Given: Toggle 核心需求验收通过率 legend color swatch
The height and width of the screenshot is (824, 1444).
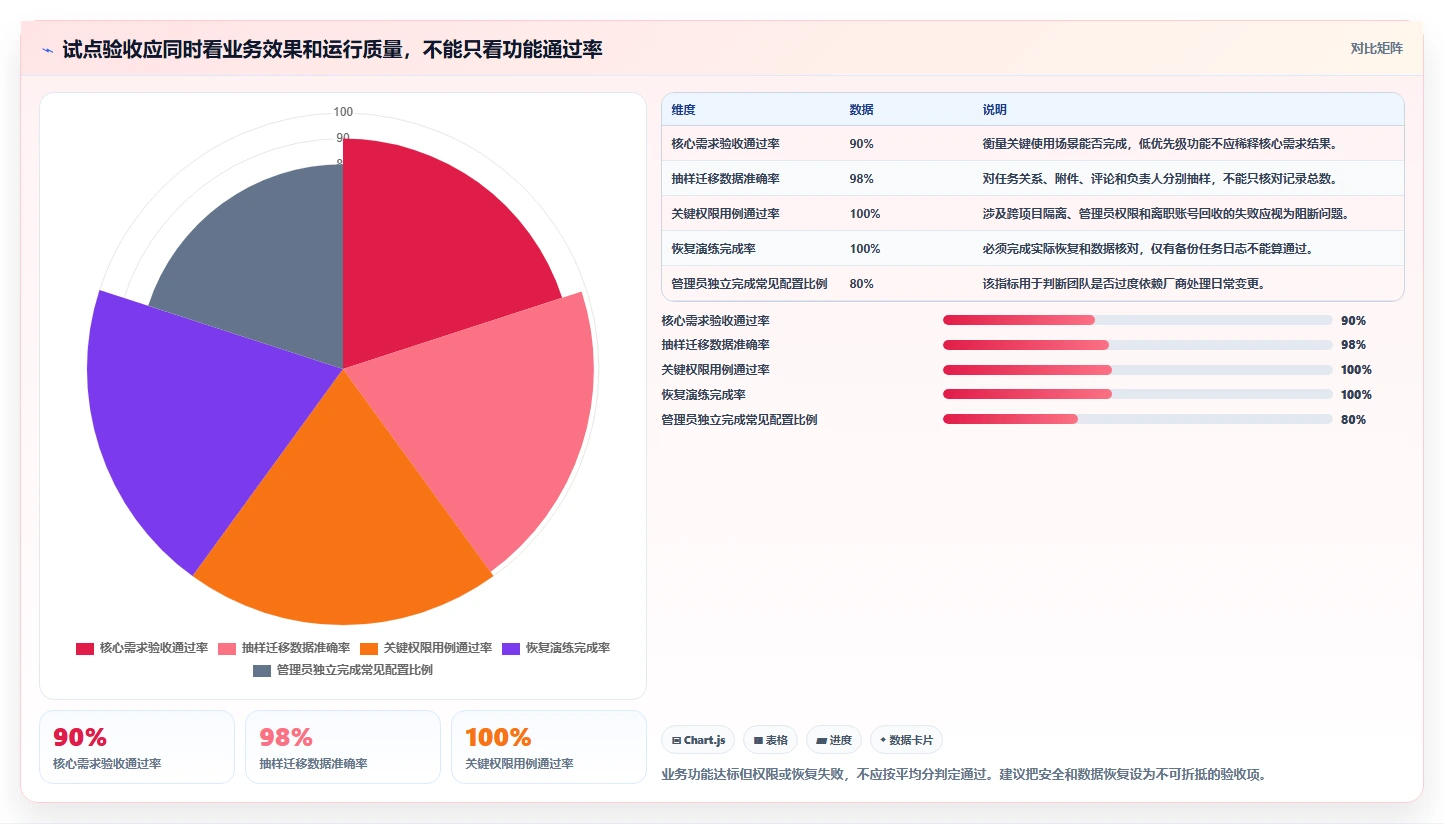Looking at the screenshot, I should (x=85, y=648).
